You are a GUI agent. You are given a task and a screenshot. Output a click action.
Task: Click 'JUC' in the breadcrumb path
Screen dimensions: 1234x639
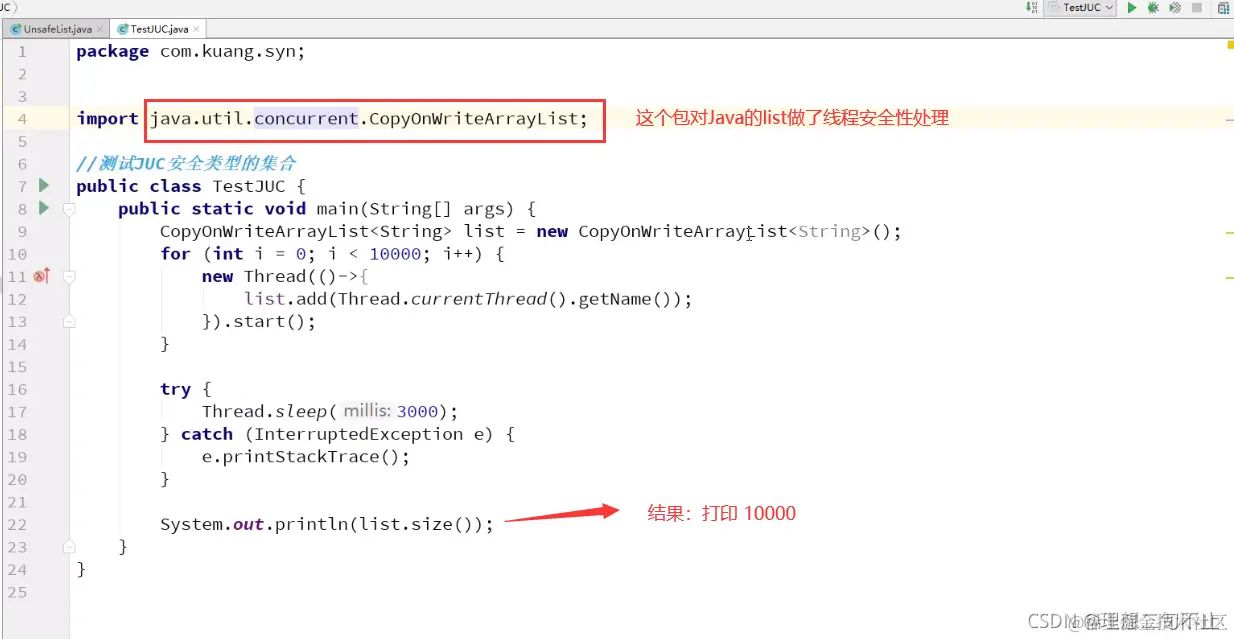5,7
